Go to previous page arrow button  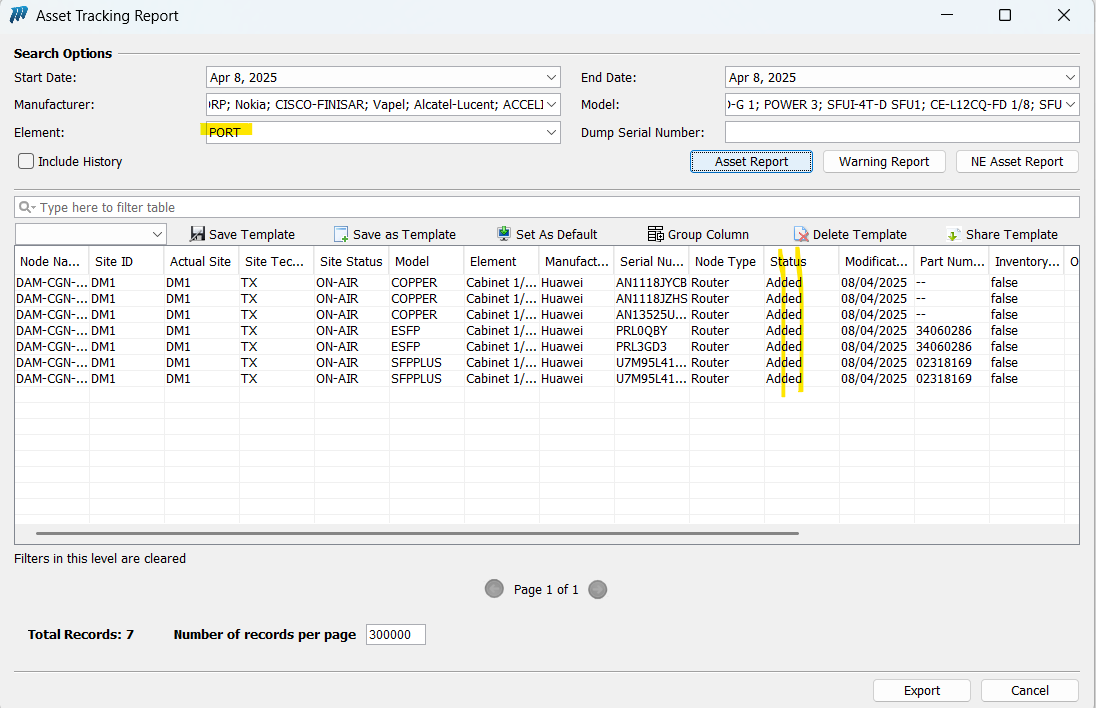[494, 589]
